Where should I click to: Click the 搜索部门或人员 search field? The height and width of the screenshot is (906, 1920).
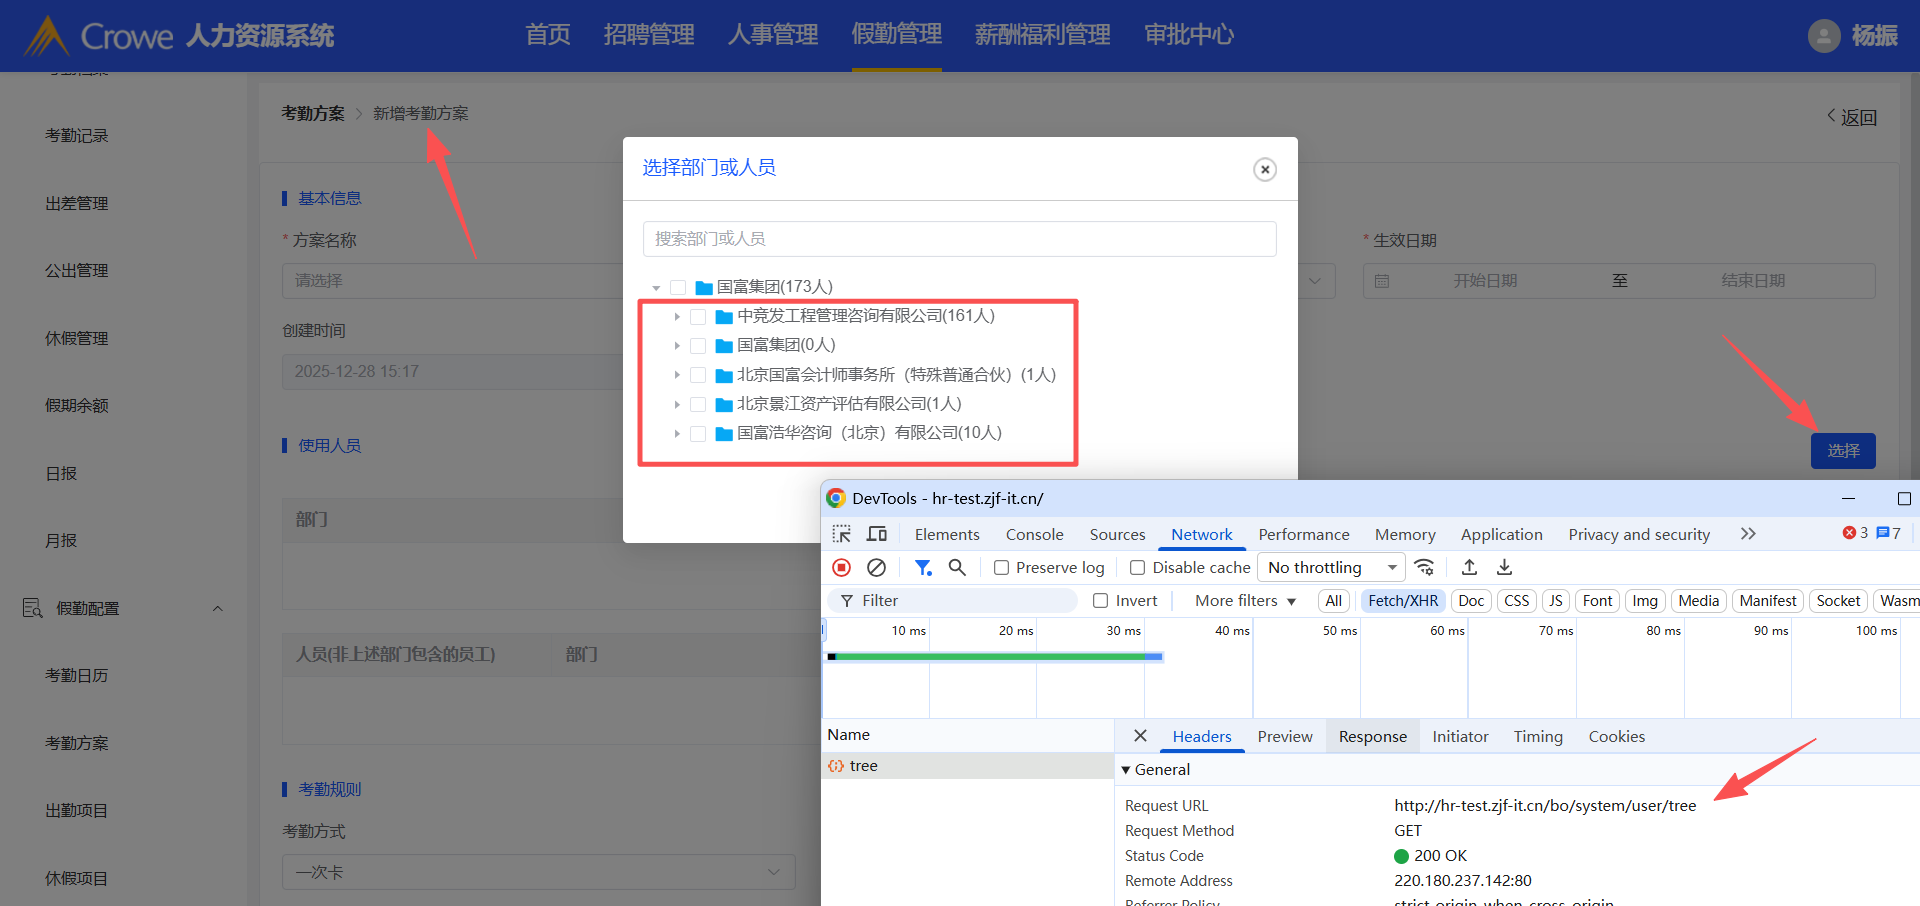click(x=959, y=239)
